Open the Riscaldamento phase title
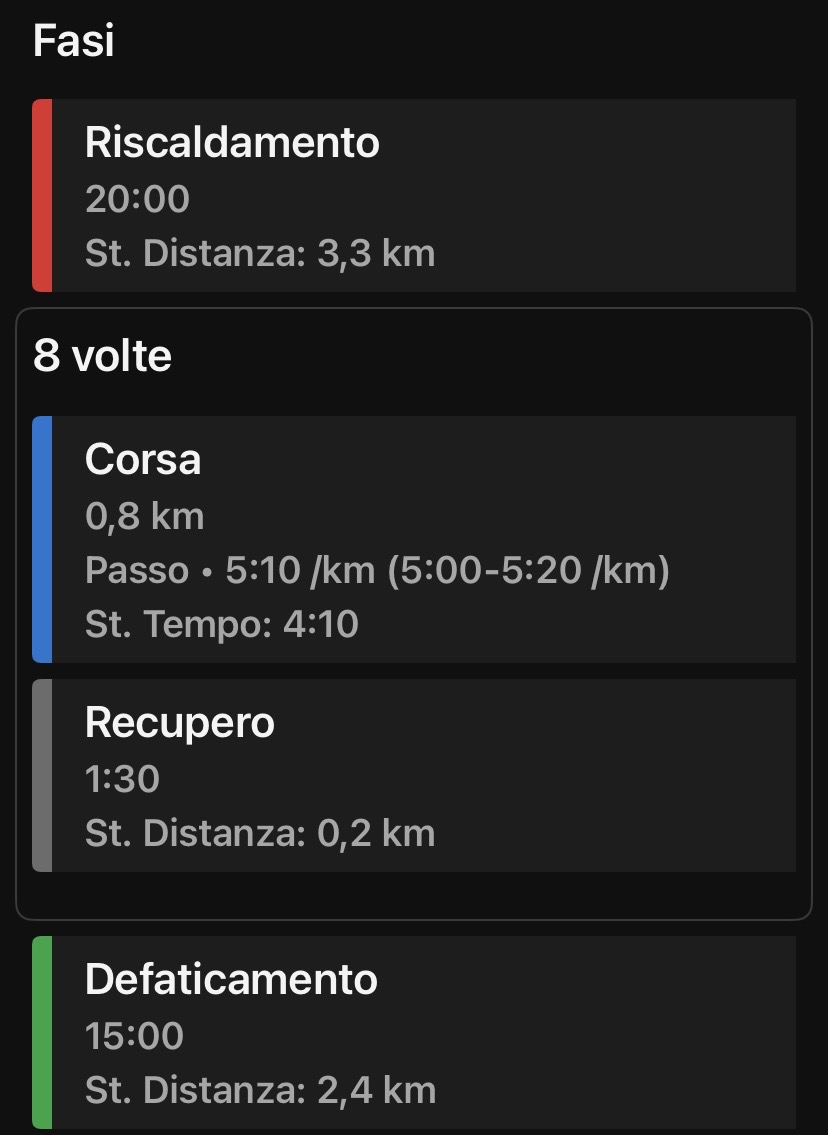The height and width of the screenshot is (1135, 828). [x=232, y=143]
